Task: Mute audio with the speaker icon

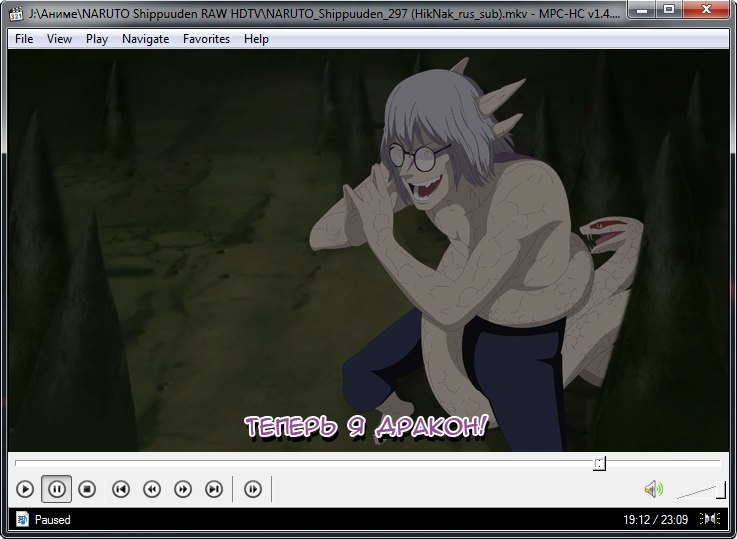Action: click(x=653, y=489)
